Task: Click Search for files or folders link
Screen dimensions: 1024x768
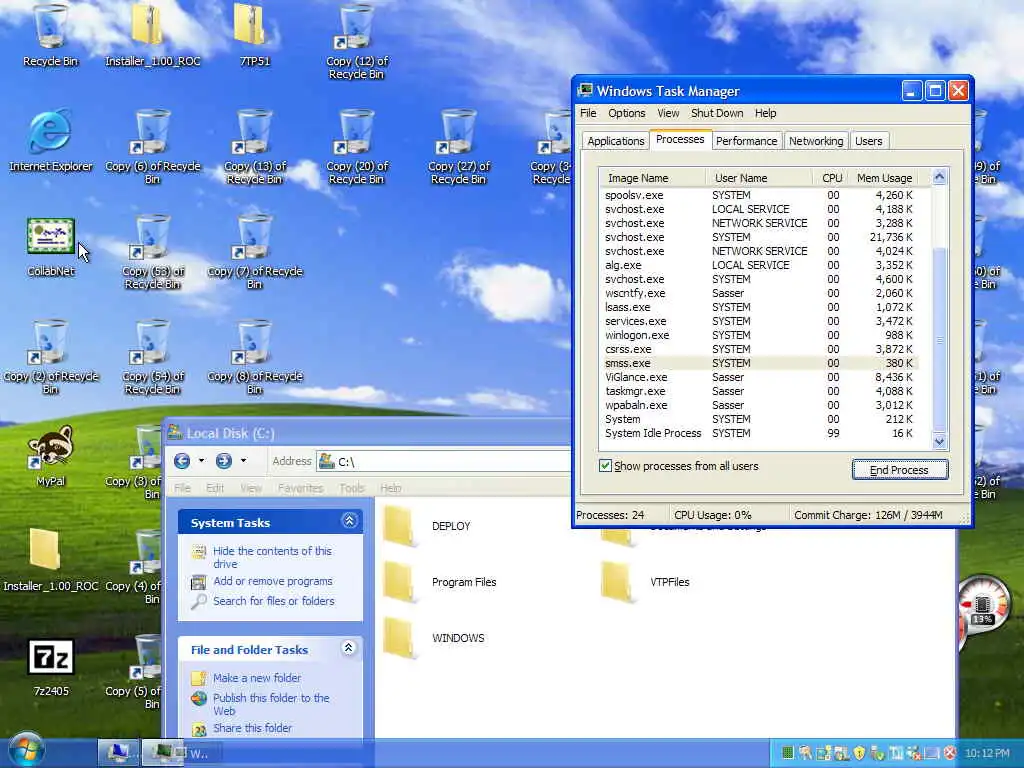Action: coord(274,601)
